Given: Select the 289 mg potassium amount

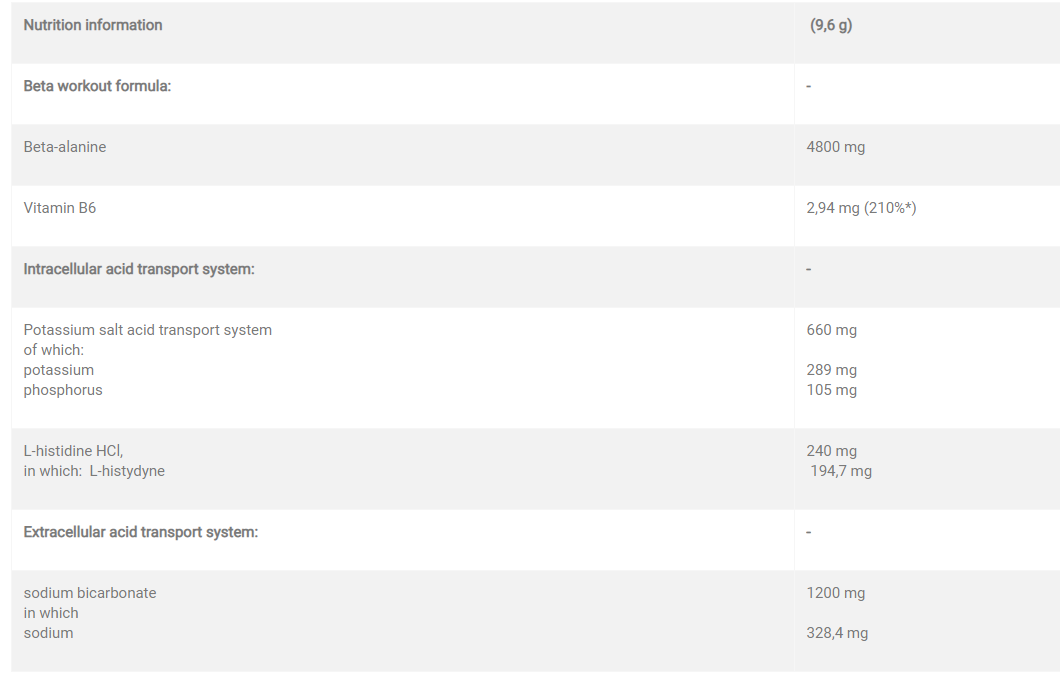Looking at the screenshot, I should (832, 370).
